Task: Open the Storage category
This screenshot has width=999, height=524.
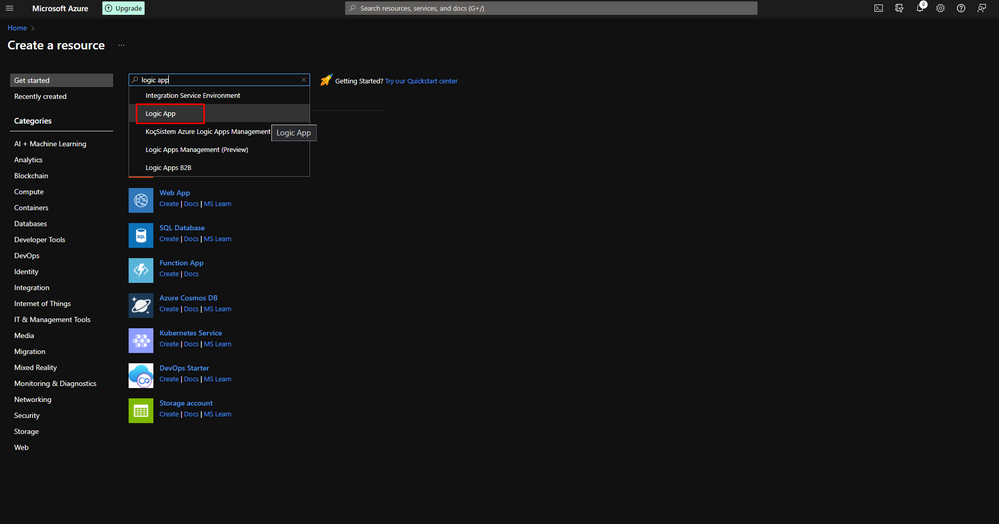Action: (26, 432)
